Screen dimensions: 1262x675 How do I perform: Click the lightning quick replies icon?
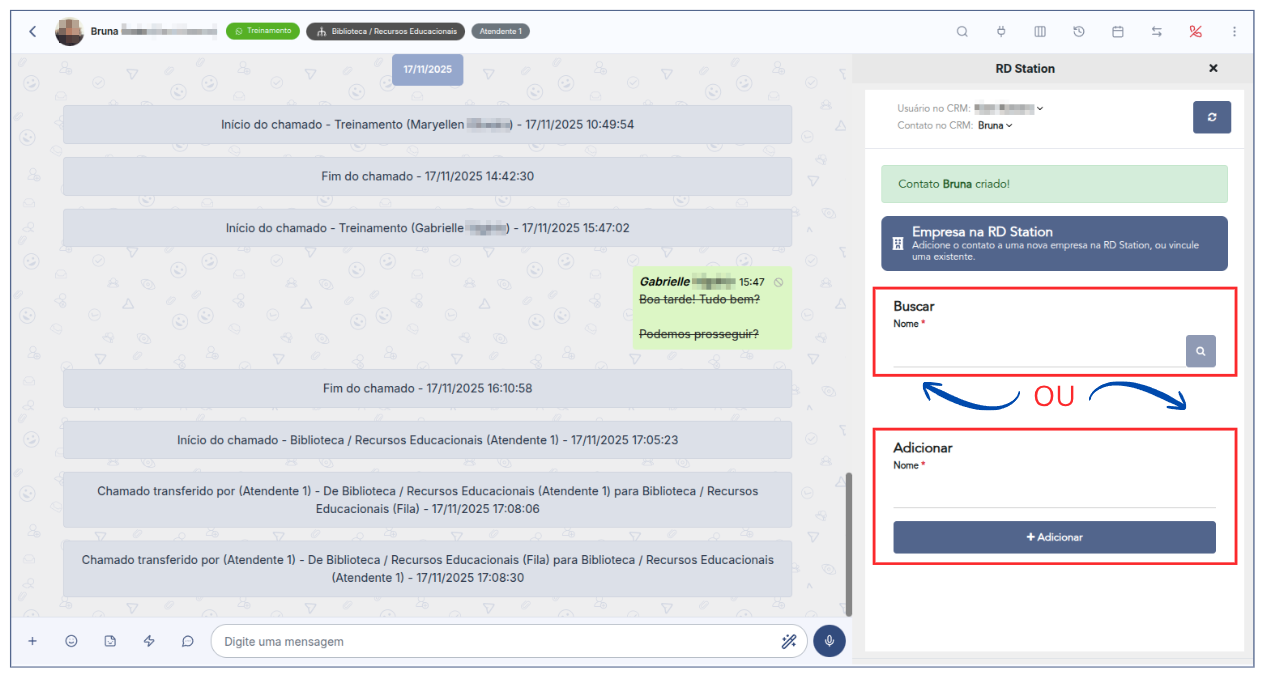click(x=149, y=641)
